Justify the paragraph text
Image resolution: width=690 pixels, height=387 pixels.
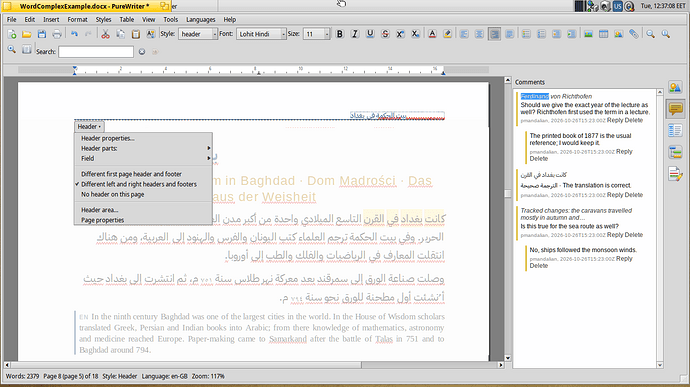(x=510, y=34)
